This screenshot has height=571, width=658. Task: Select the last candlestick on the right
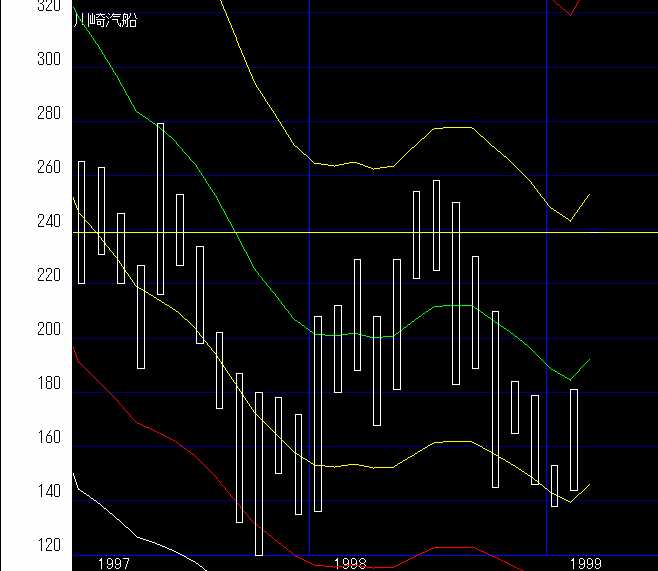tap(574, 440)
